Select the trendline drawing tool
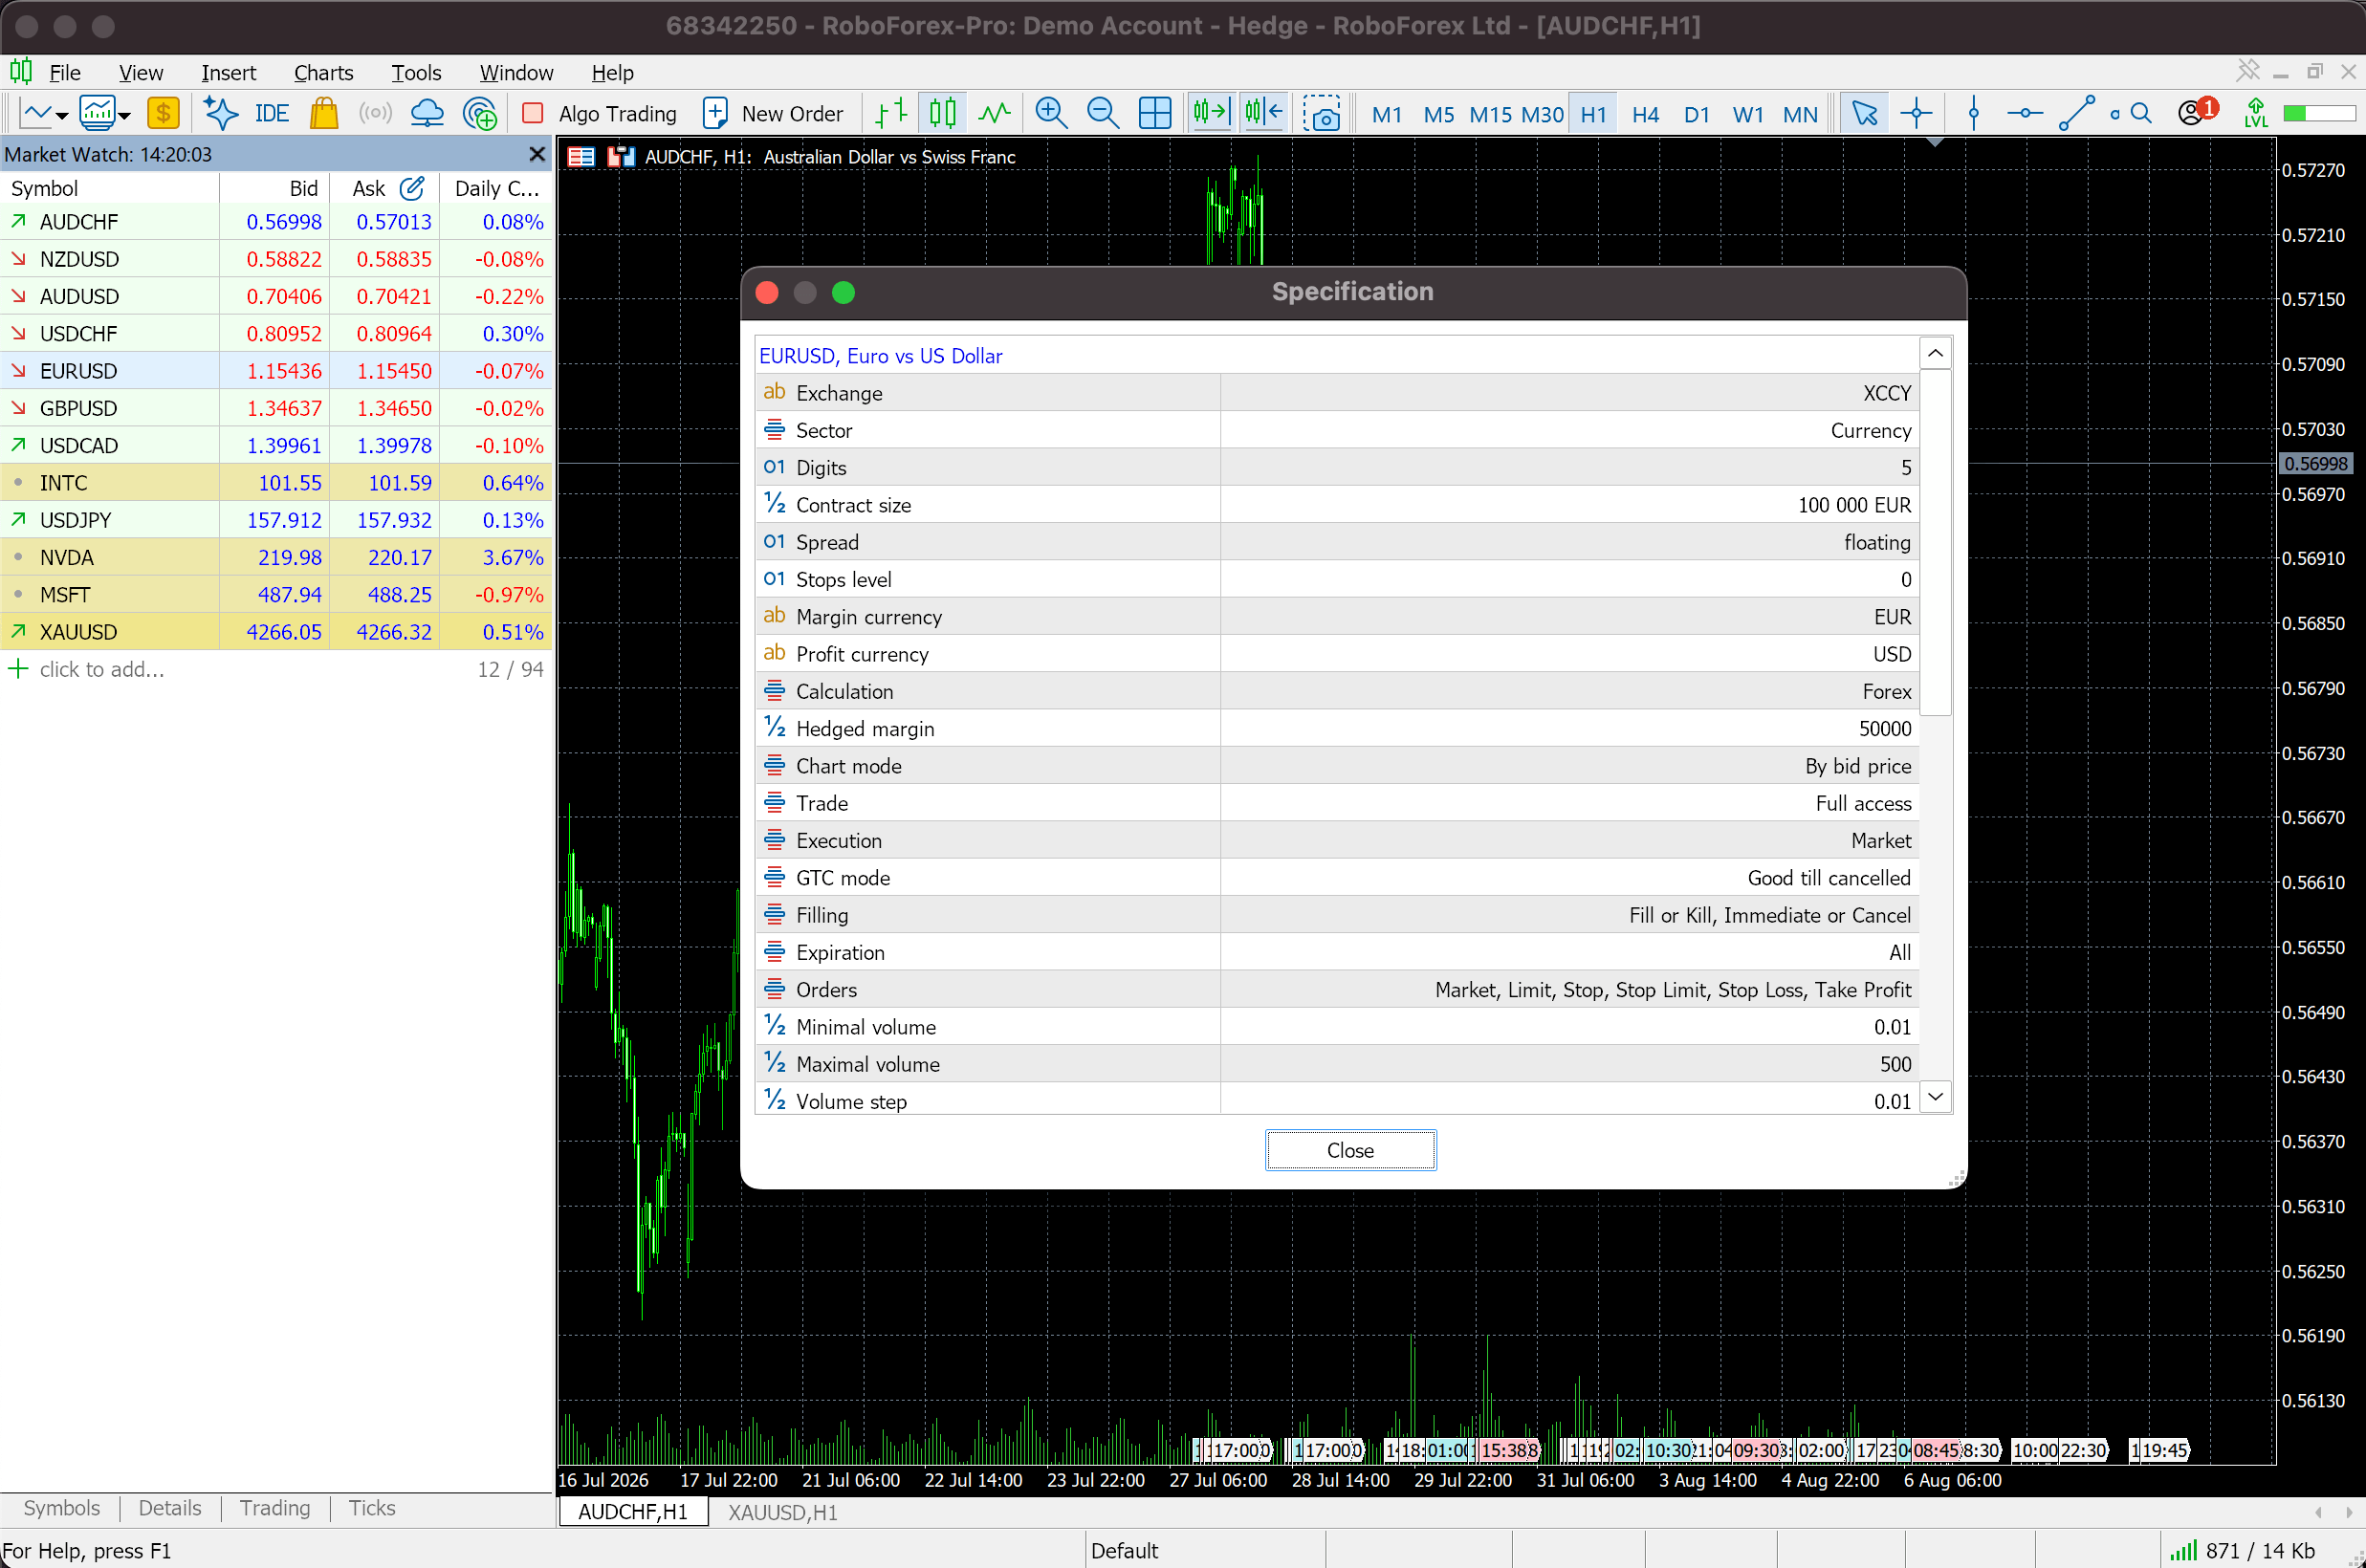The height and width of the screenshot is (1568, 2366). pyautogui.click(x=2076, y=113)
